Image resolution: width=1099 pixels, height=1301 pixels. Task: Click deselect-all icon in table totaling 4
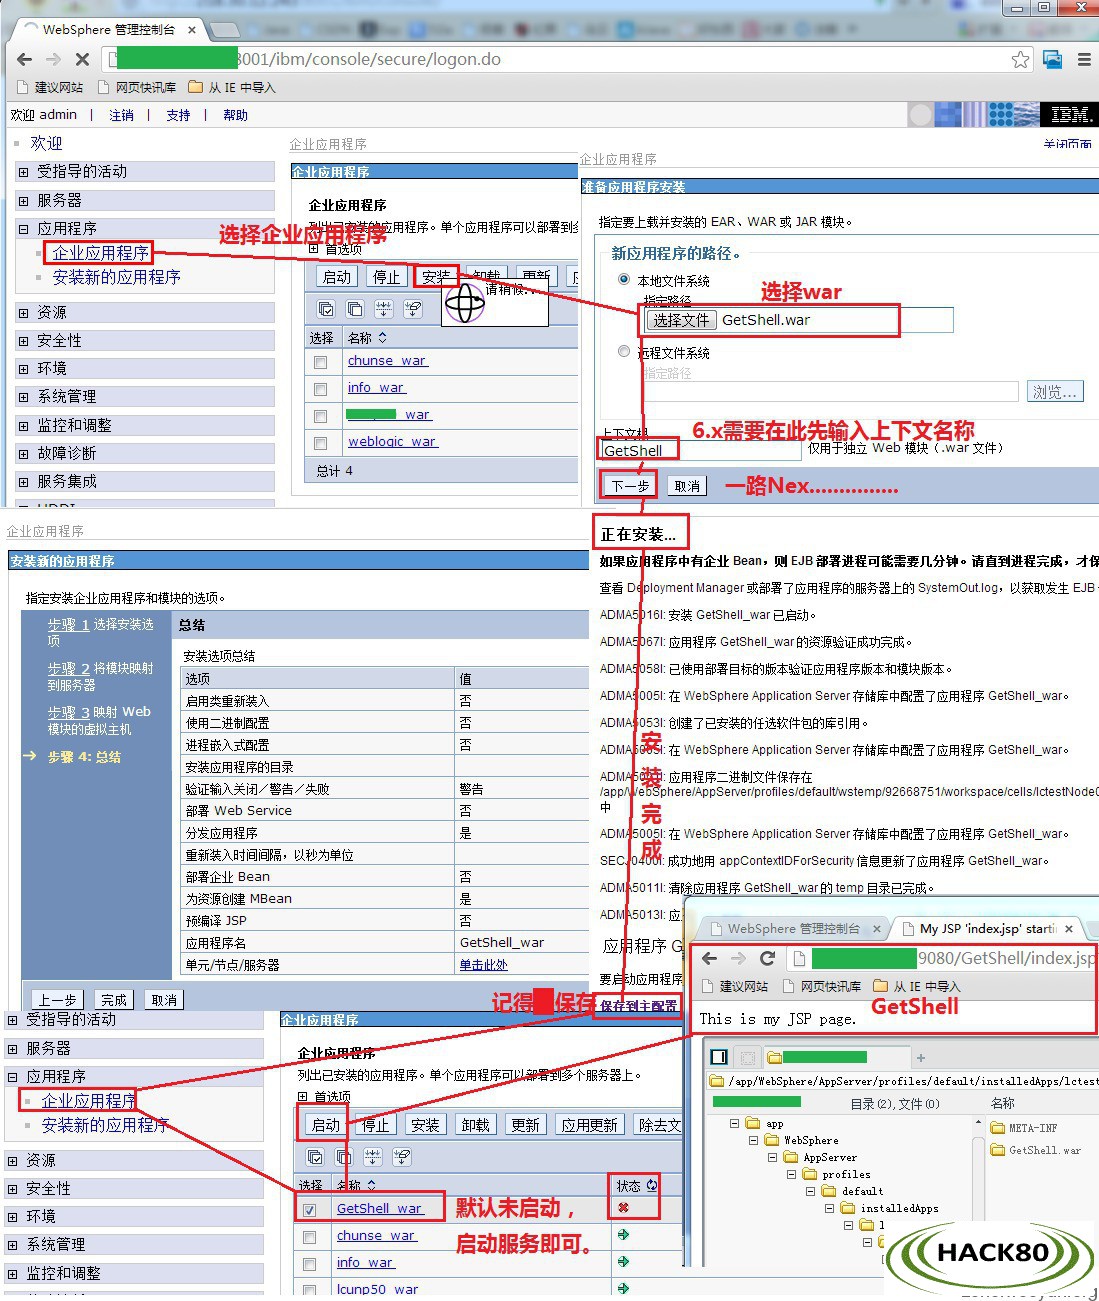pyautogui.click(x=355, y=309)
